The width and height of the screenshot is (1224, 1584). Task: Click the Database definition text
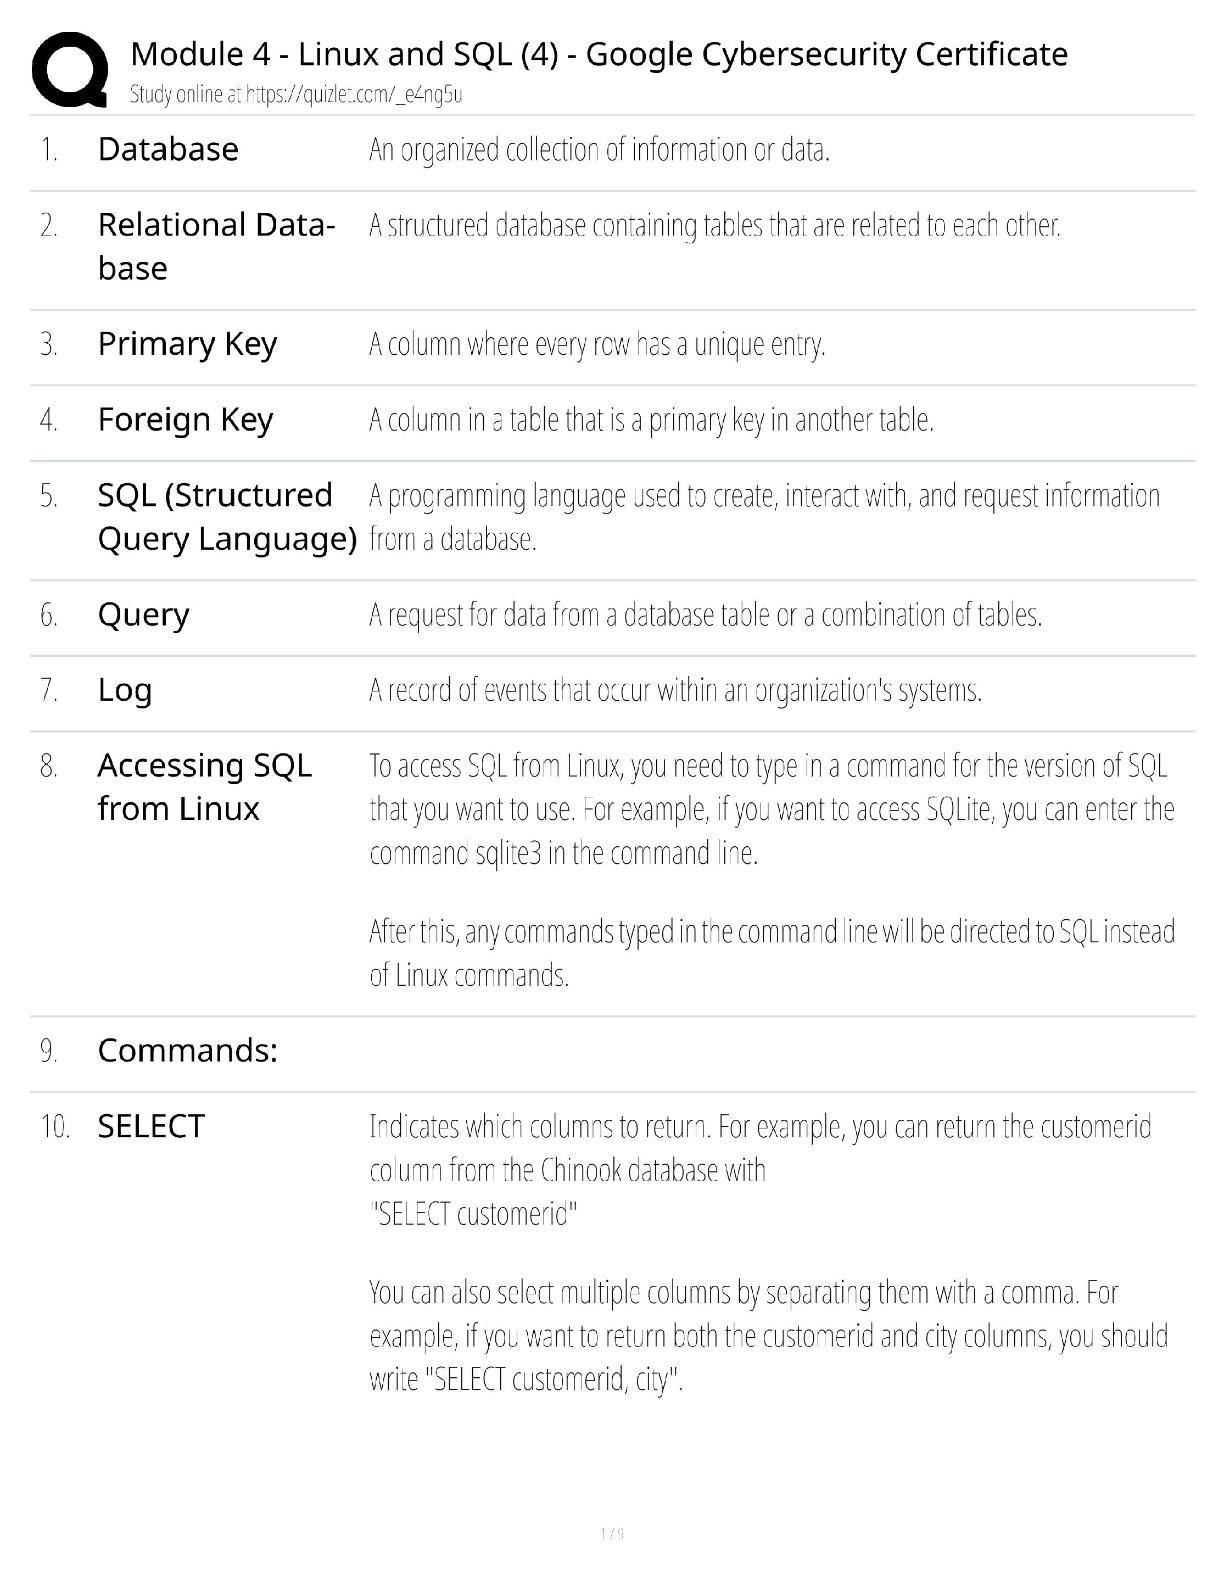pyautogui.click(x=599, y=150)
